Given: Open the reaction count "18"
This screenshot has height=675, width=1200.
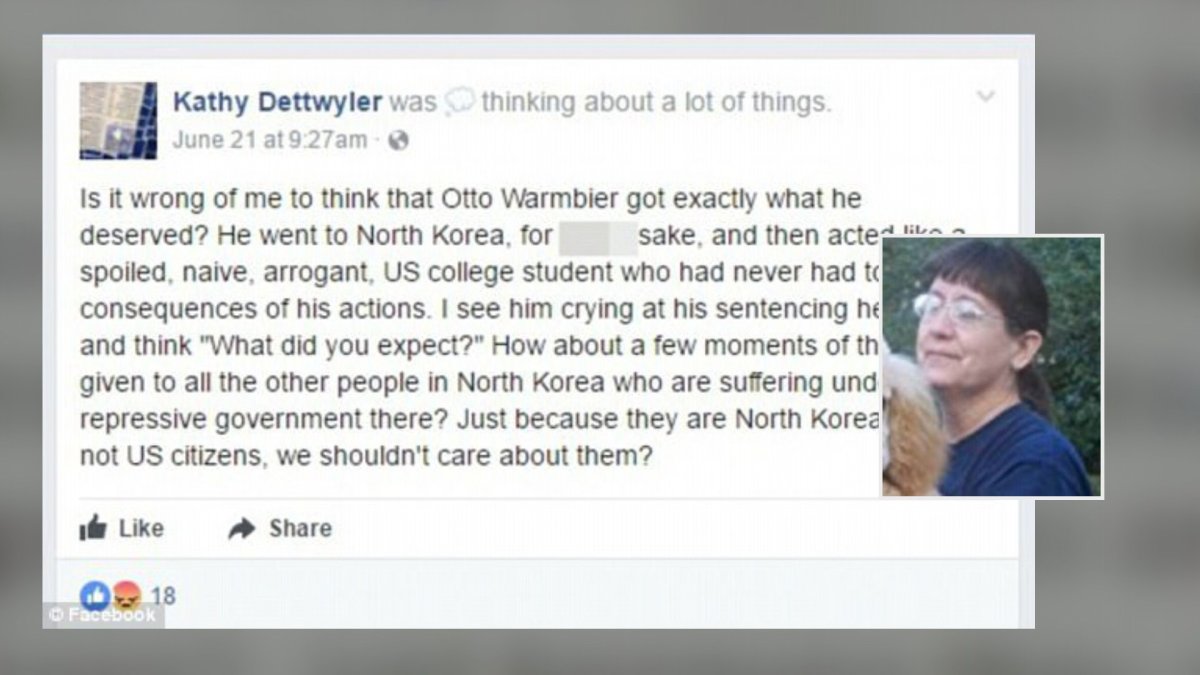Looking at the screenshot, I should (163, 597).
